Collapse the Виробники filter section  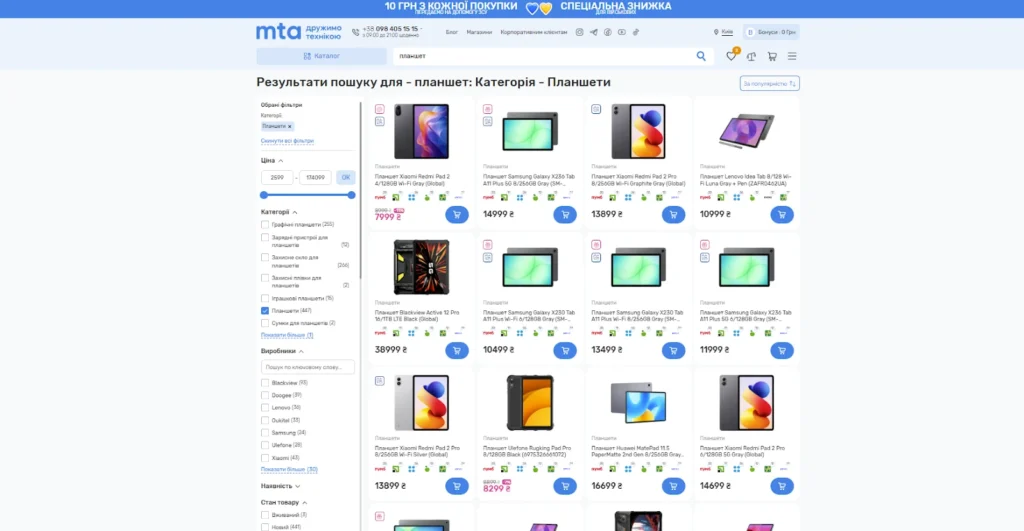pos(282,351)
